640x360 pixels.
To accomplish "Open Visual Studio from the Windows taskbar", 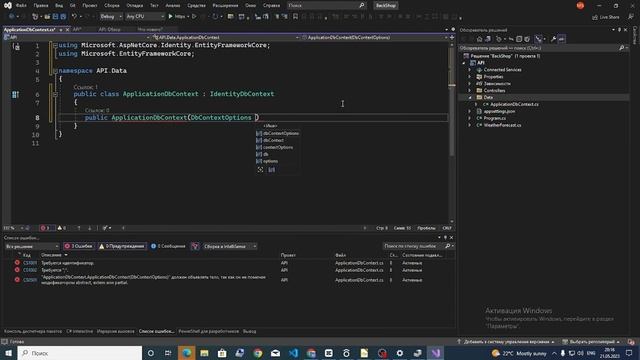I will coord(435,353).
